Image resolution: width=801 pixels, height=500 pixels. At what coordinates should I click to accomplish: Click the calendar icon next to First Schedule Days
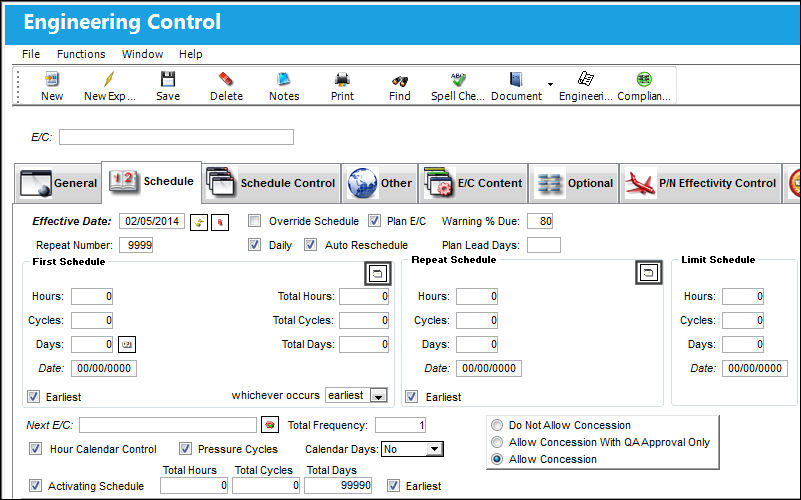(x=127, y=344)
